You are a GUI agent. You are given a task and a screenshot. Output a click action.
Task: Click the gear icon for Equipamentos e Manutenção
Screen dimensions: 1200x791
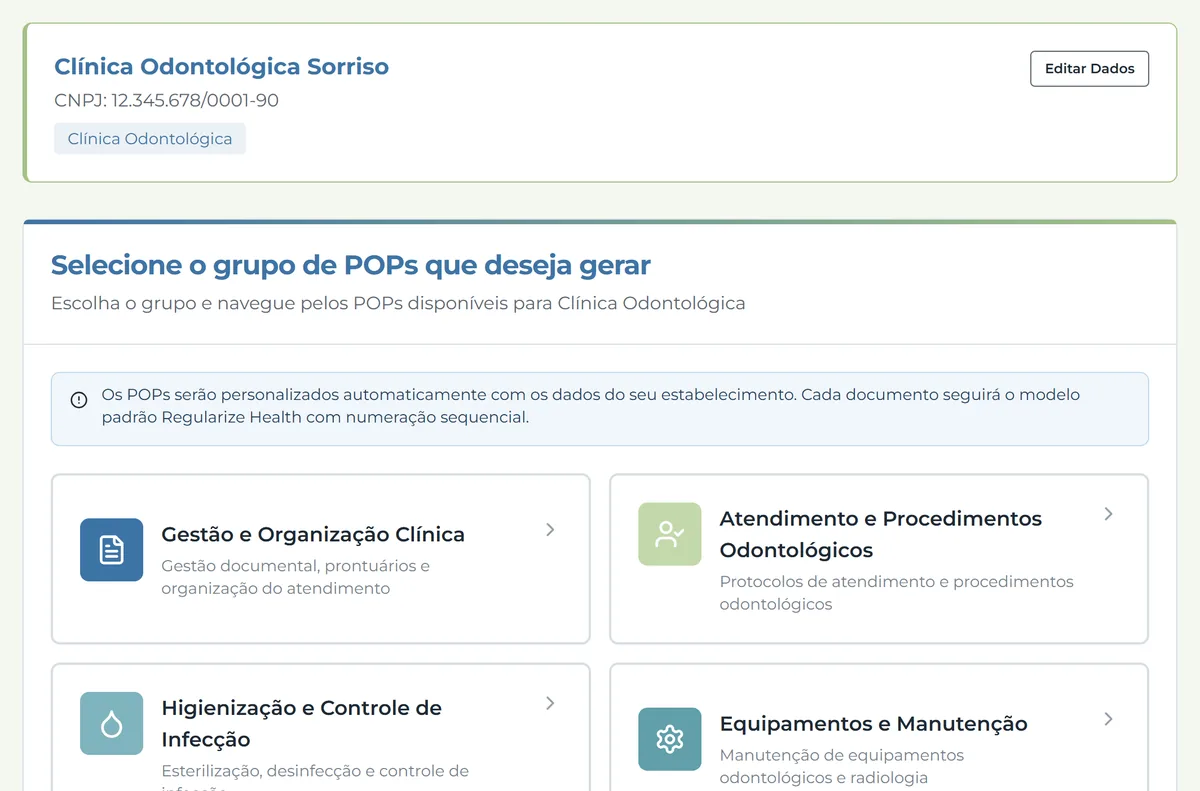pos(670,739)
